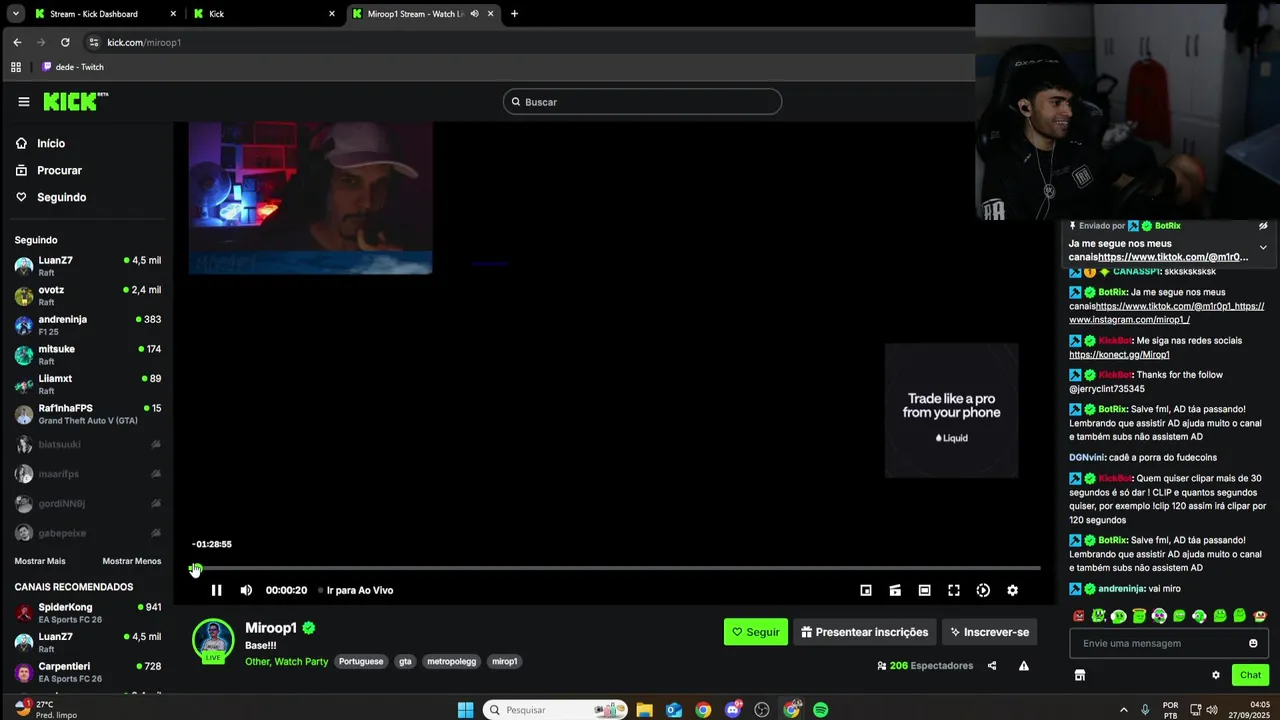
Task: Share the Miroop1 stream
Action: point(992,665)
